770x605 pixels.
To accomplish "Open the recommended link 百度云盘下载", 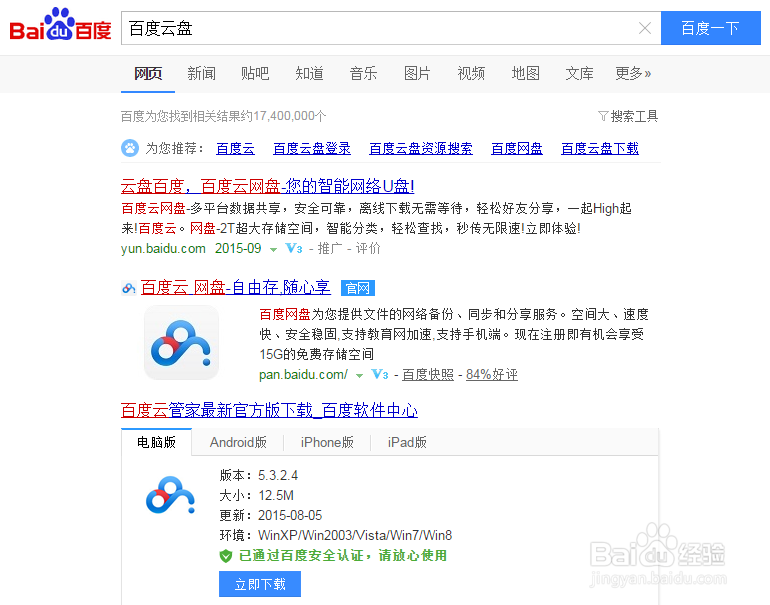I will (600, 148).
